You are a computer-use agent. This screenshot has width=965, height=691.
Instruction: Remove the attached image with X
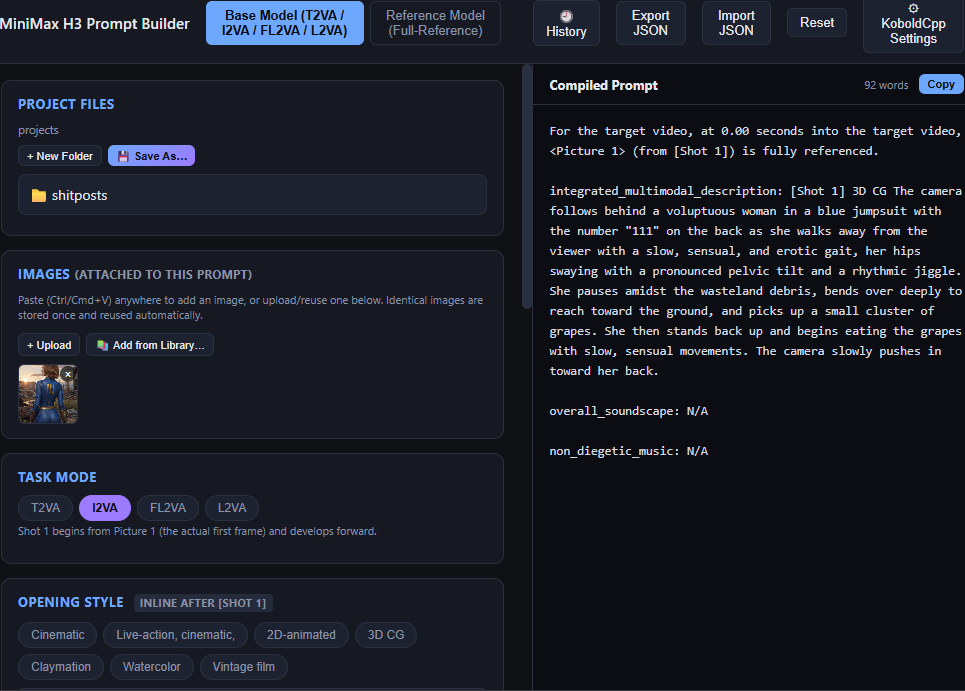(x=68, y=374)
